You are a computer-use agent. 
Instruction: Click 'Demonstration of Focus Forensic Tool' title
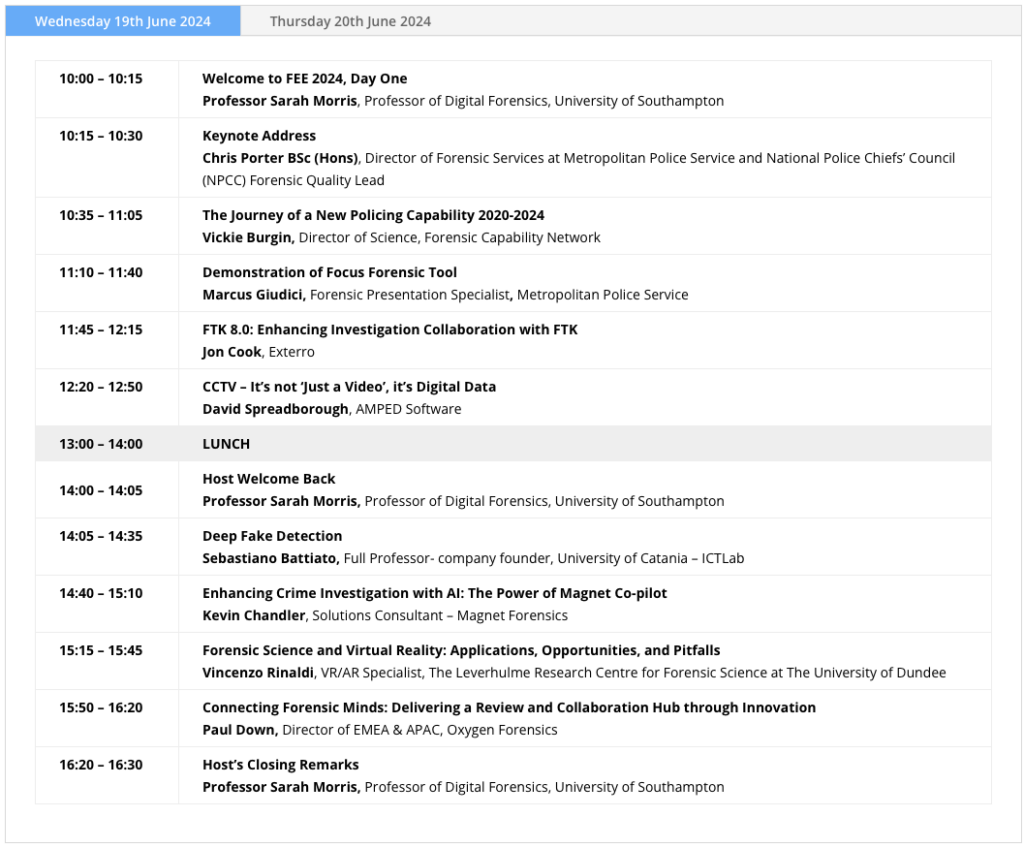330,272
